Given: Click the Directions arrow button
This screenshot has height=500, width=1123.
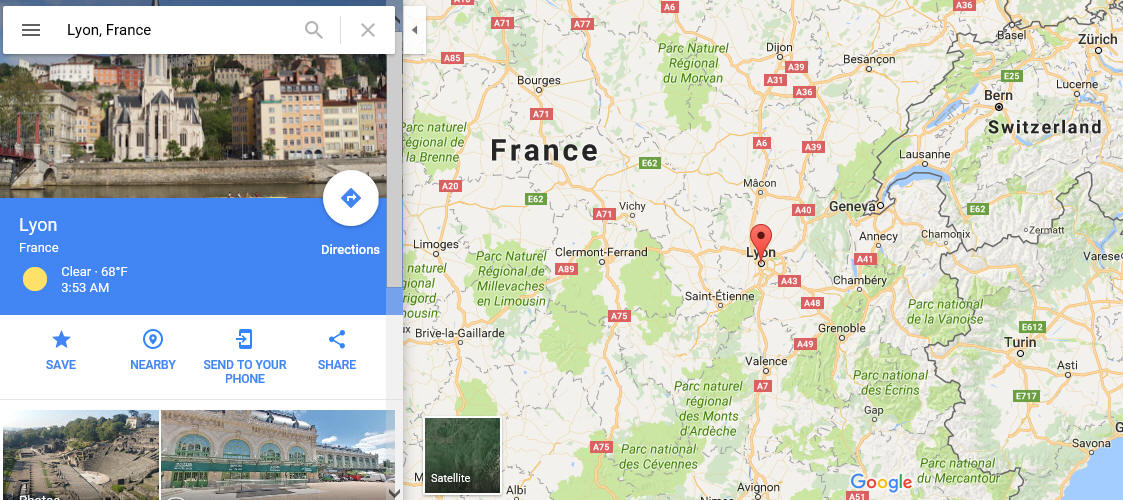Looking at the screenshot, I should pos(351,198).
